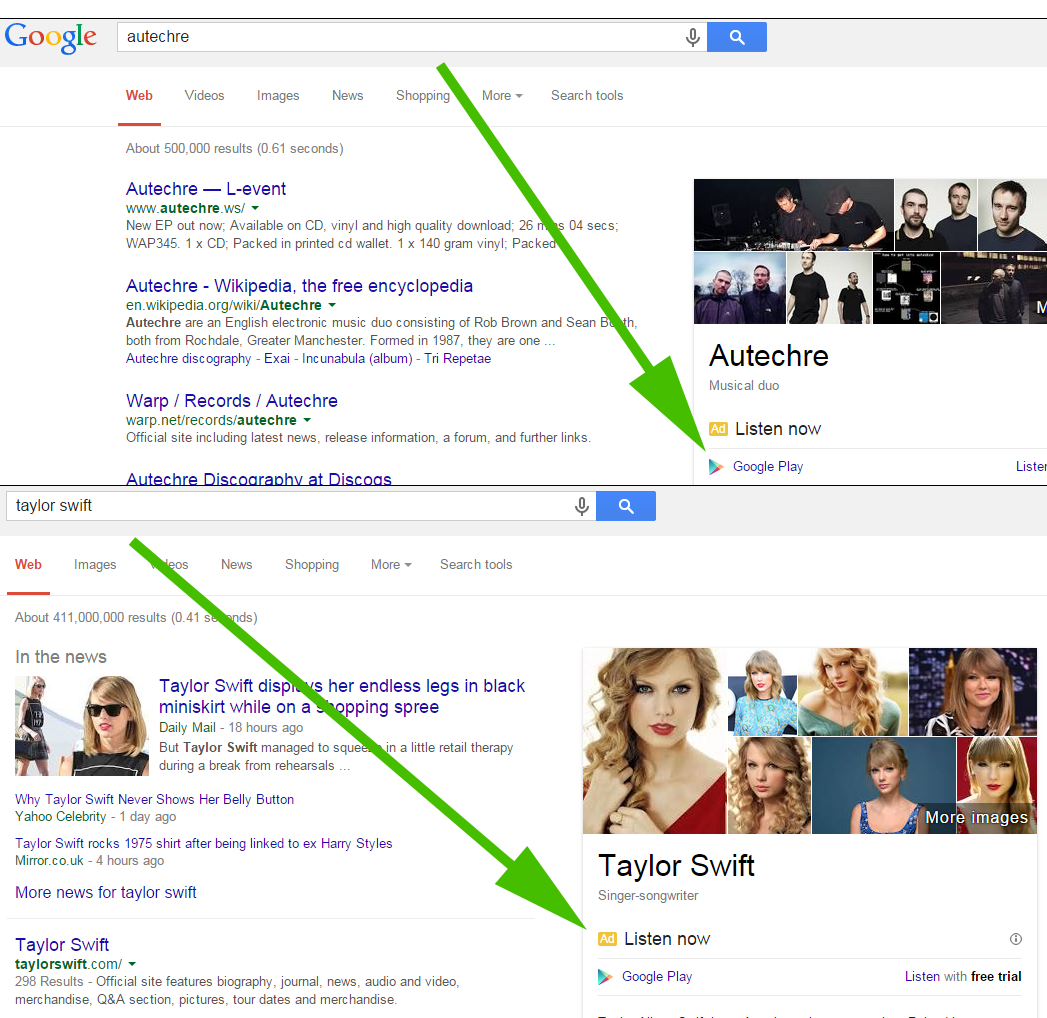1047x1018 pixels.
Task: Open info icon next to Taylor Swift Listen now
Action: 1016,939
